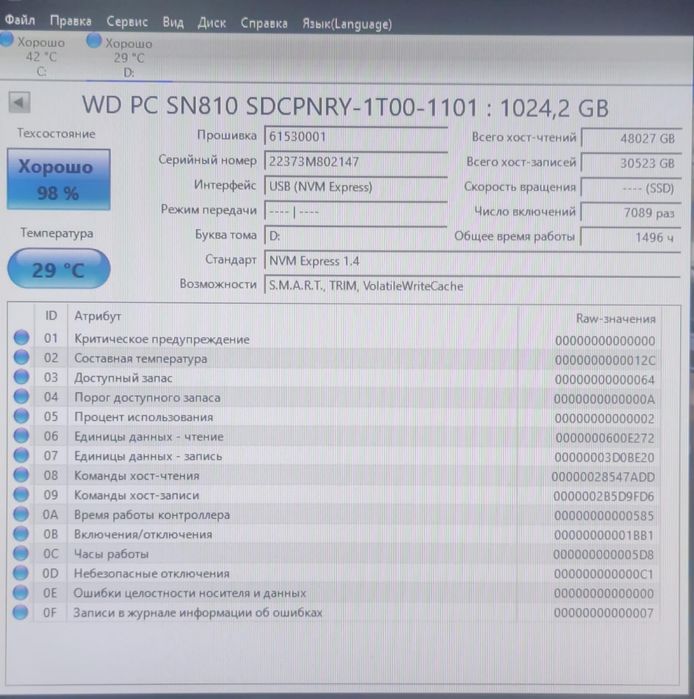
Task: Click the Raw-значения column header
Action: point(589,318)
